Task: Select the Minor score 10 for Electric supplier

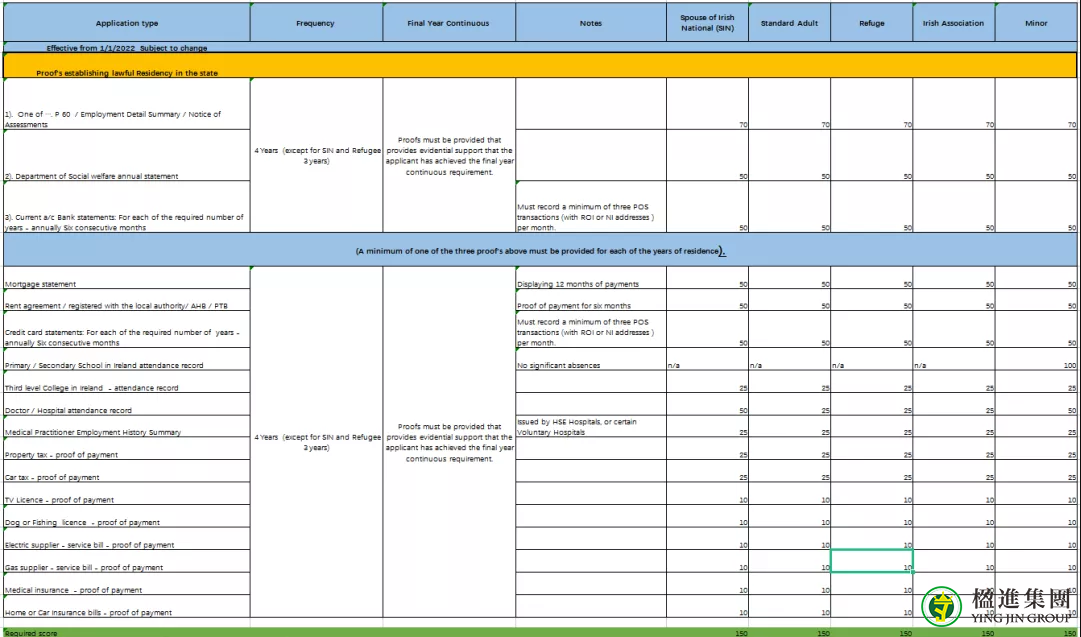Action: (1035, 539)
